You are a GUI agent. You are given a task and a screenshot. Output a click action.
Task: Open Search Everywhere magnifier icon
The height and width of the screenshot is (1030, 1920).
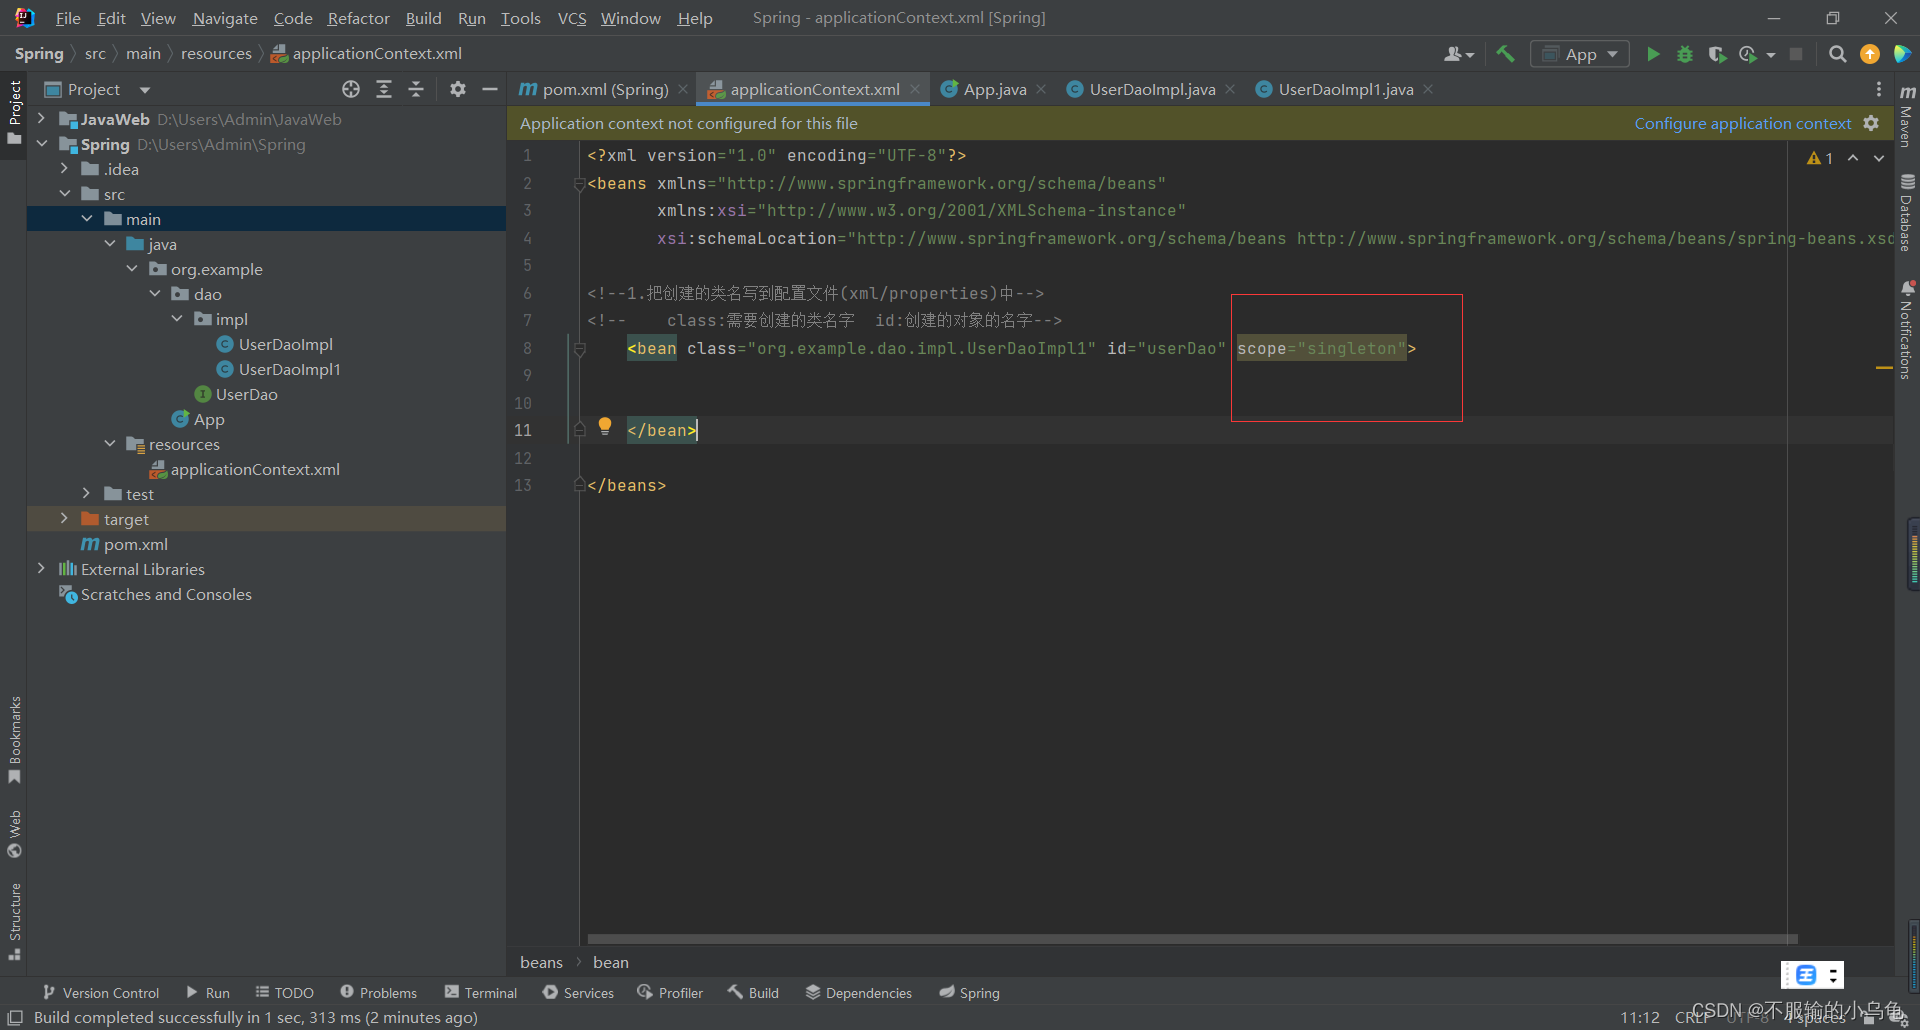tap(1837, 54)
